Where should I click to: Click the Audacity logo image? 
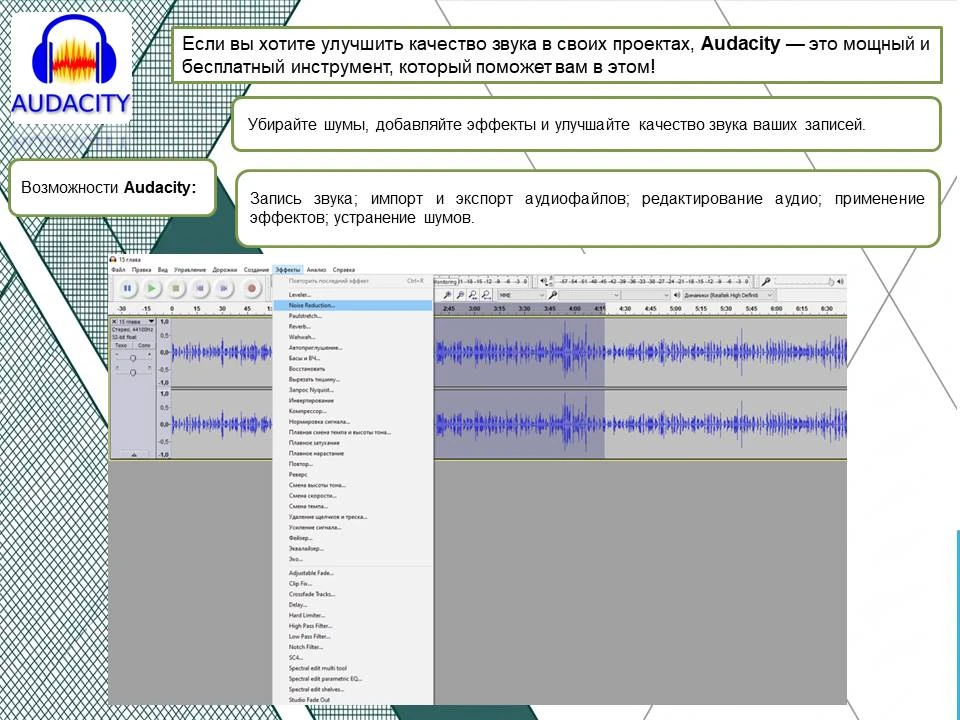(71, 67)
